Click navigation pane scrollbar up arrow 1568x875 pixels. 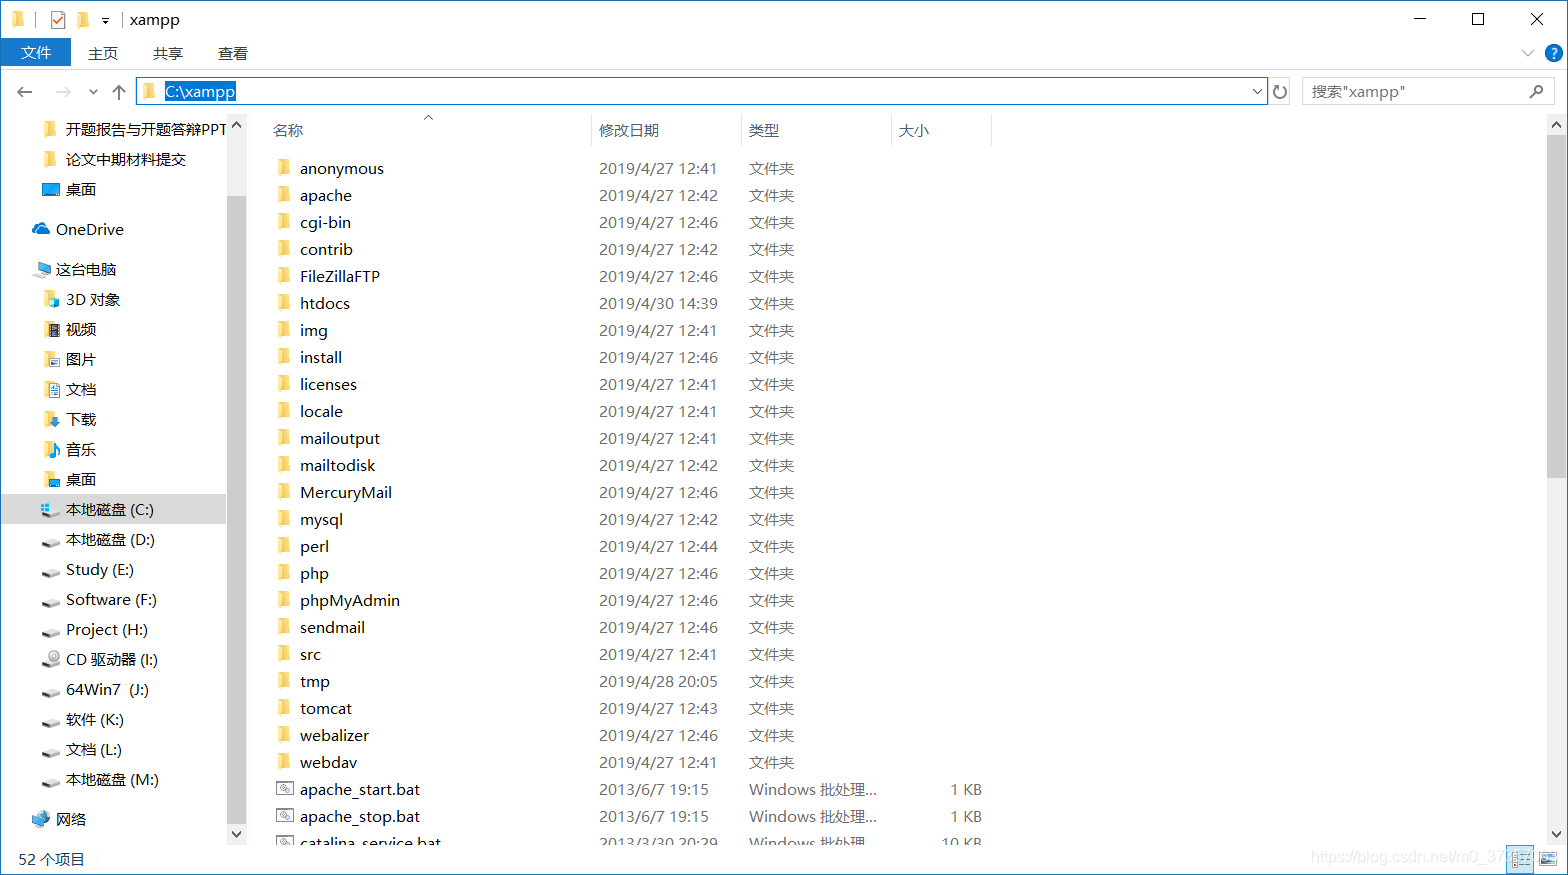click(x=236, y=125)
